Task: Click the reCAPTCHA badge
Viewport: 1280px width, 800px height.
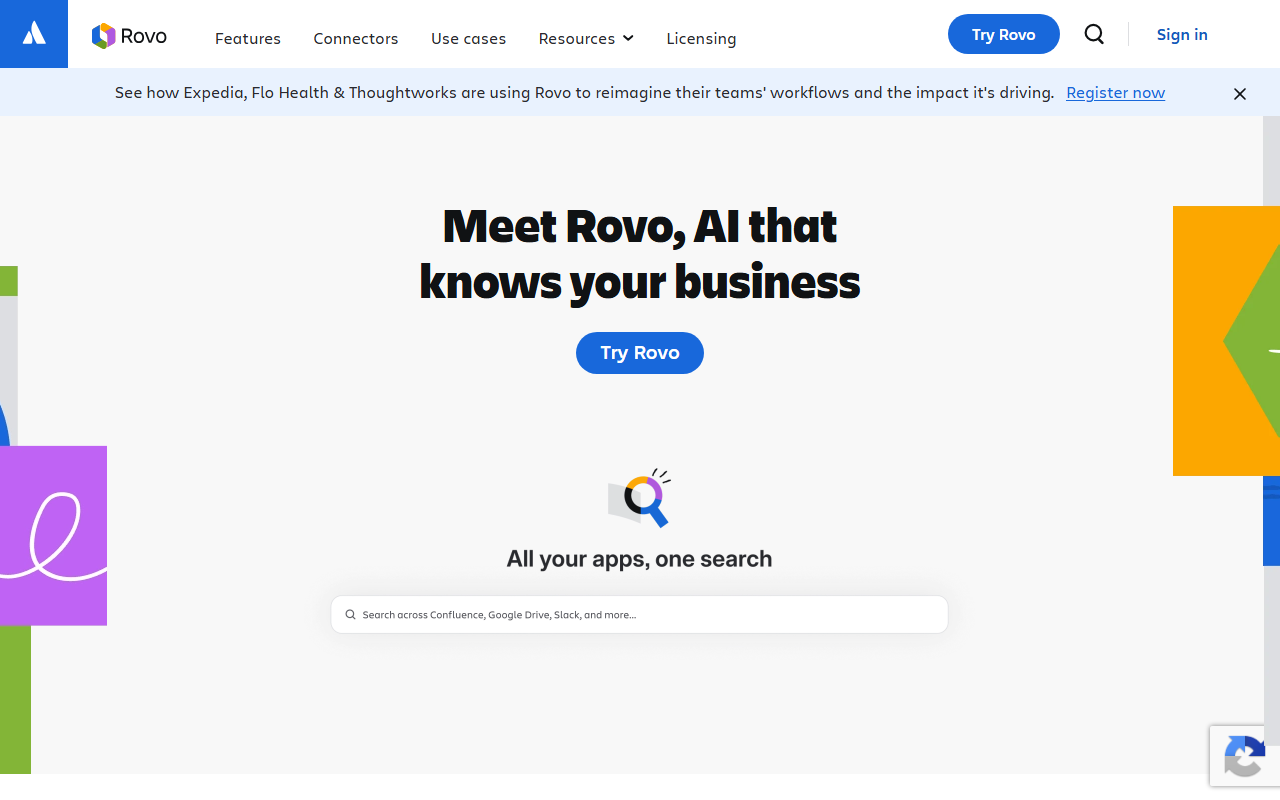Action: [1245, 755]
